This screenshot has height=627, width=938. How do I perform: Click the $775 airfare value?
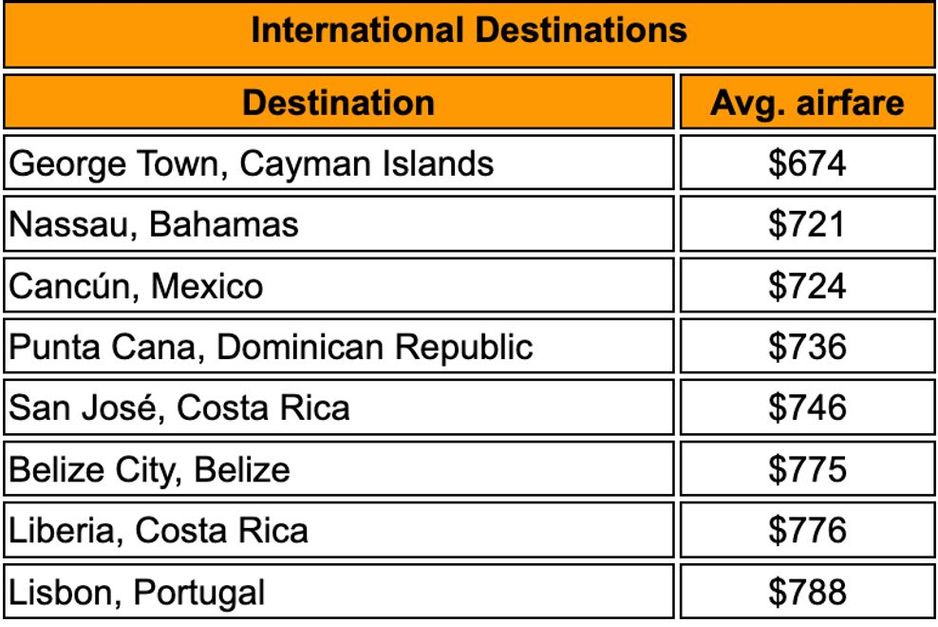click(806, 469)
